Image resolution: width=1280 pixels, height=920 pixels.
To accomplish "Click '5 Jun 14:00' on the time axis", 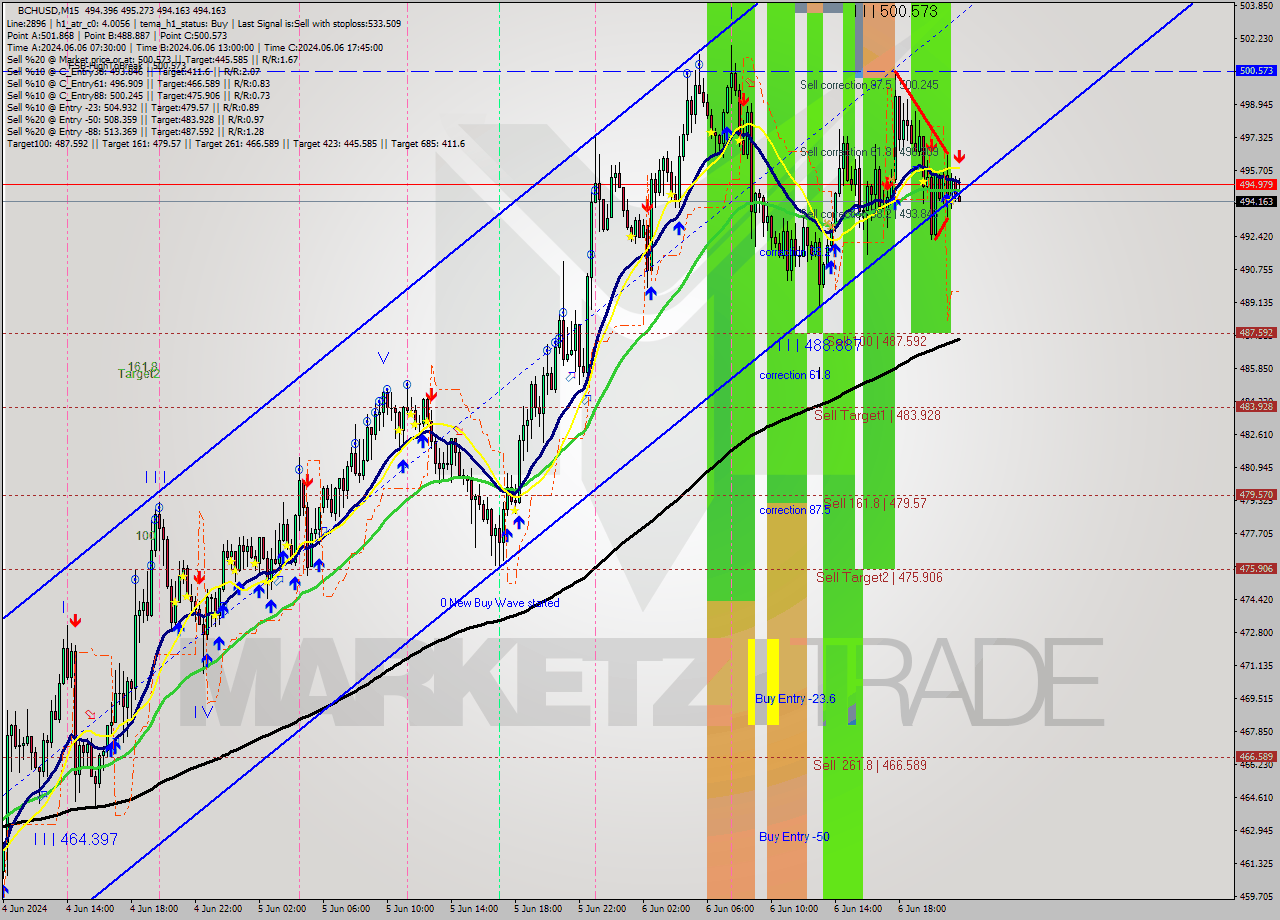I will pyautogui.click(x=474, y=910).
